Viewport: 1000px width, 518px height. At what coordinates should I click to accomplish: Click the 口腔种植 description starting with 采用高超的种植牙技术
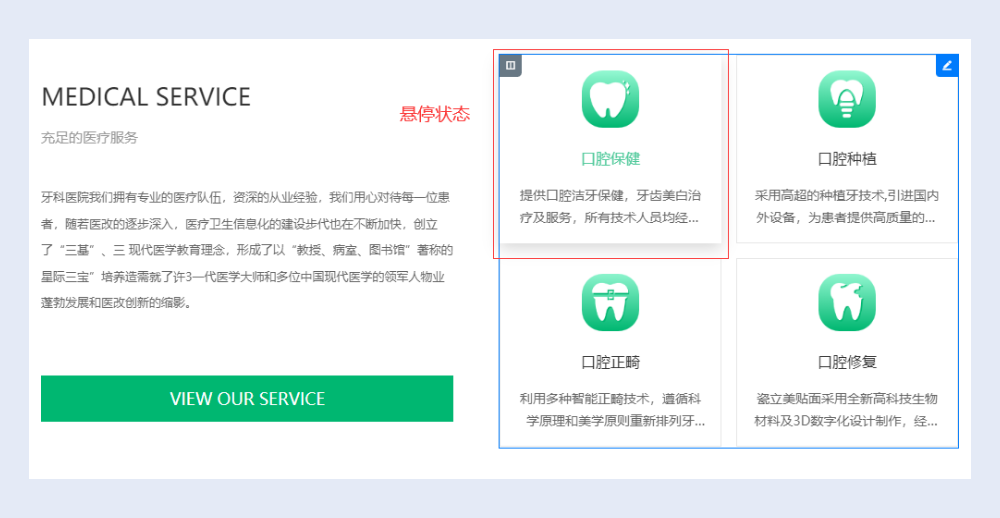847,205
